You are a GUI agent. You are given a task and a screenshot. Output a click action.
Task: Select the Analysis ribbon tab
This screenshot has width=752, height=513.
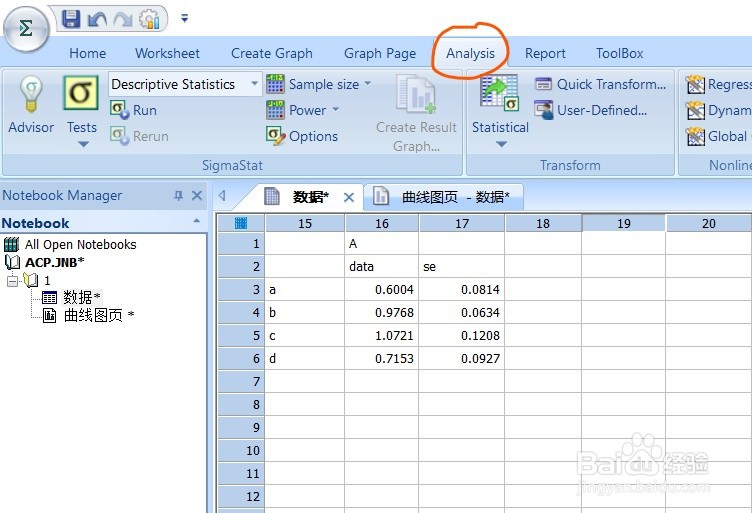tap(470, 53)
